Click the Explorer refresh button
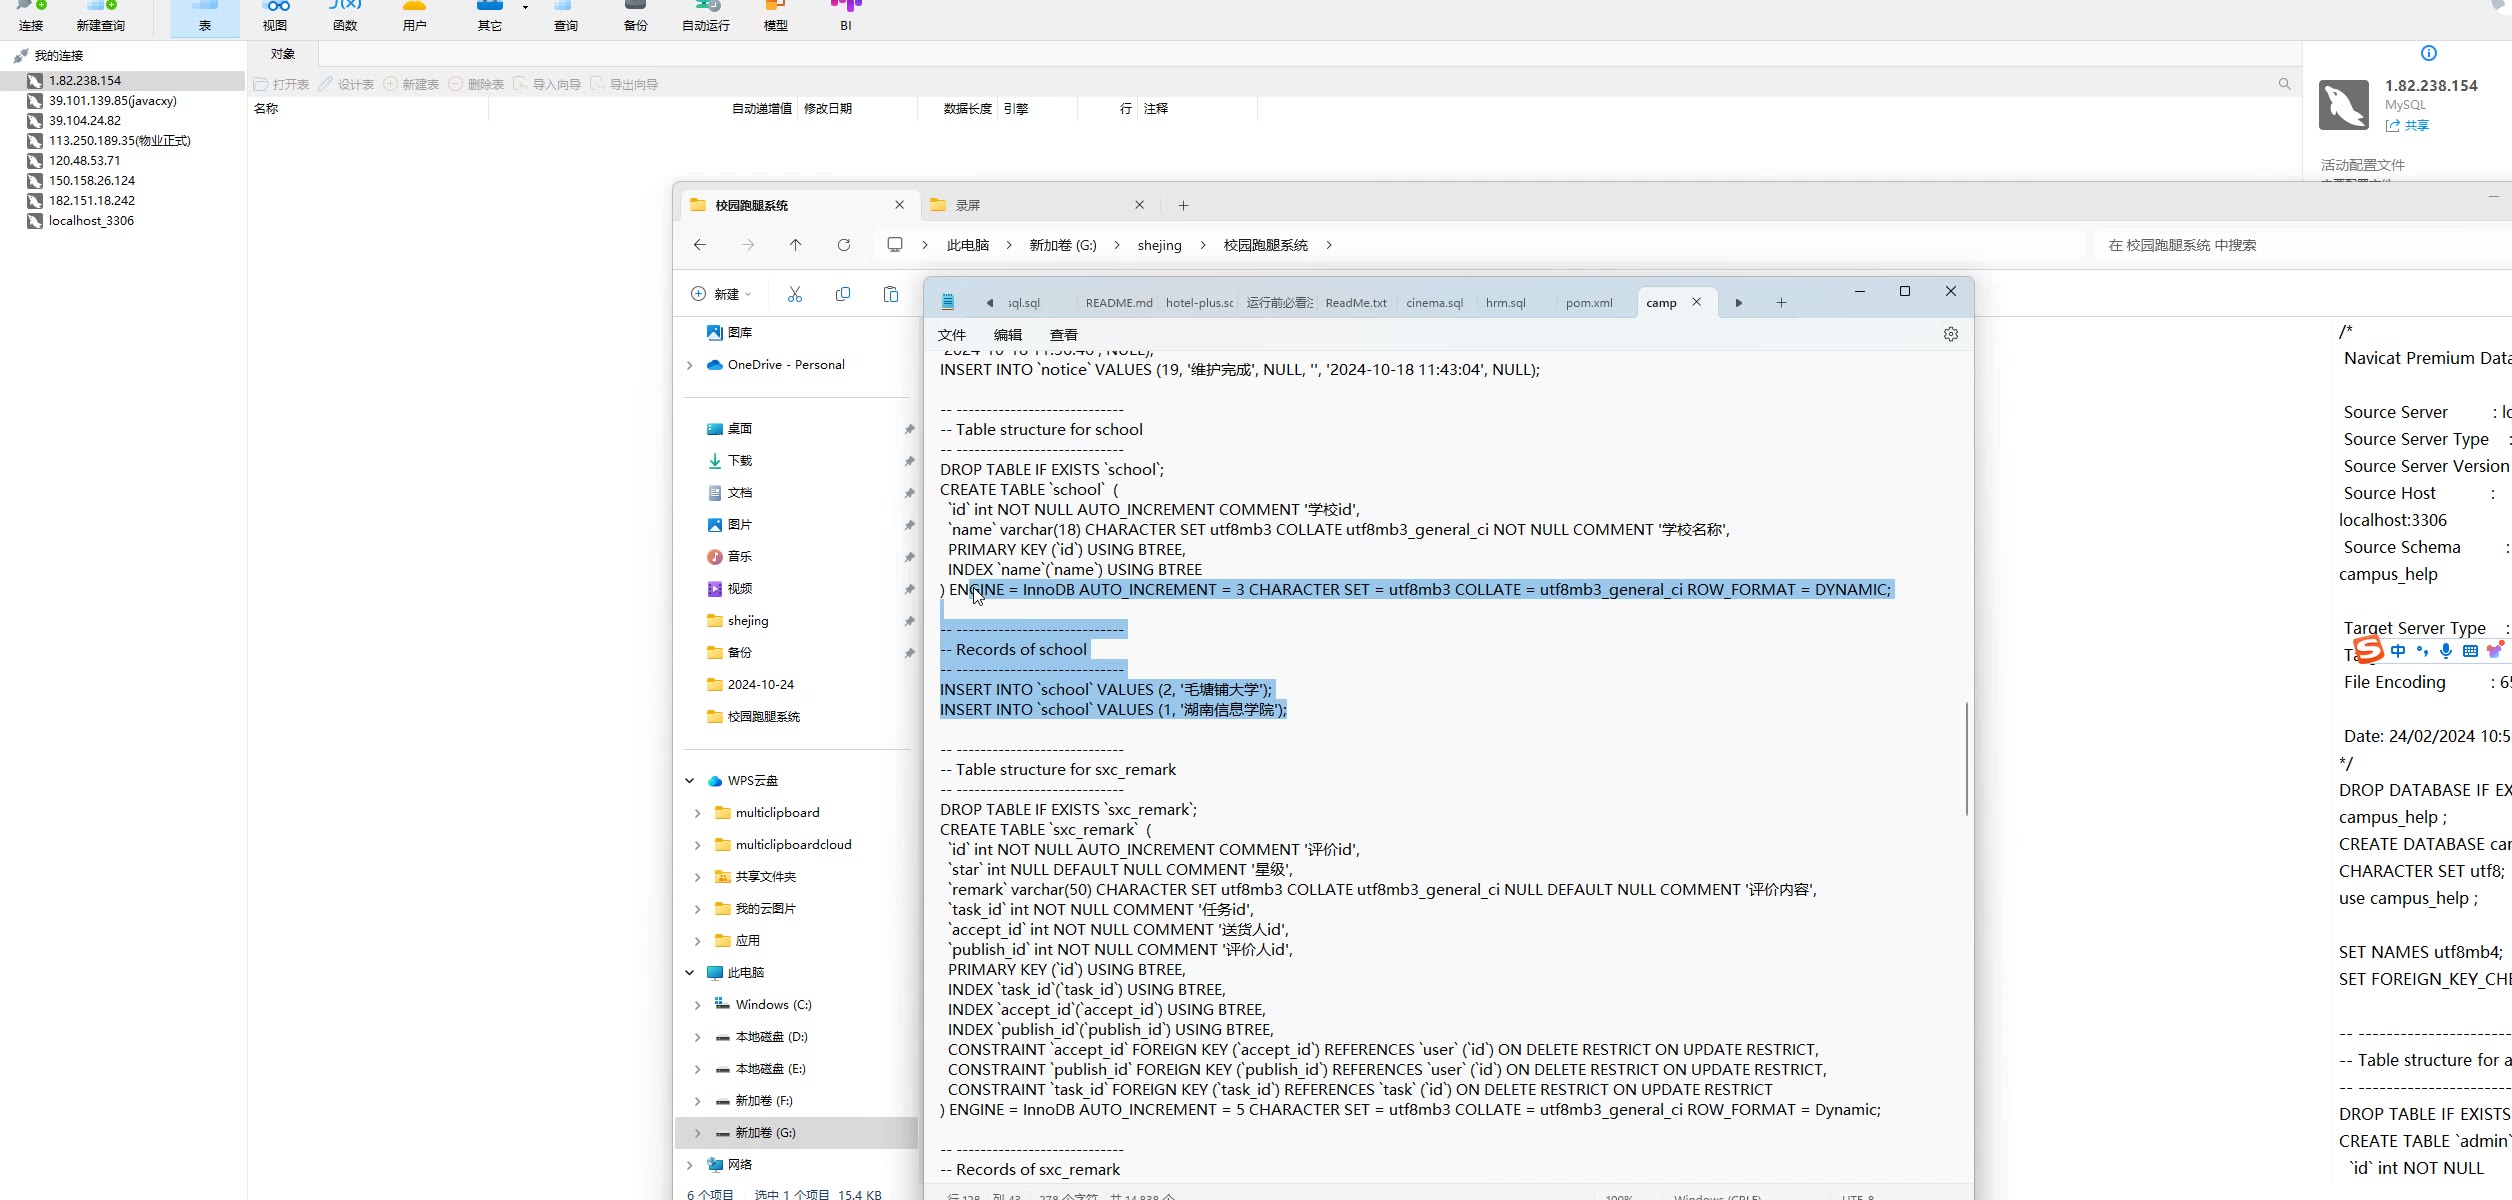Image resolution: width=2512 pixels, height=1200 pixels. point(844,245)
